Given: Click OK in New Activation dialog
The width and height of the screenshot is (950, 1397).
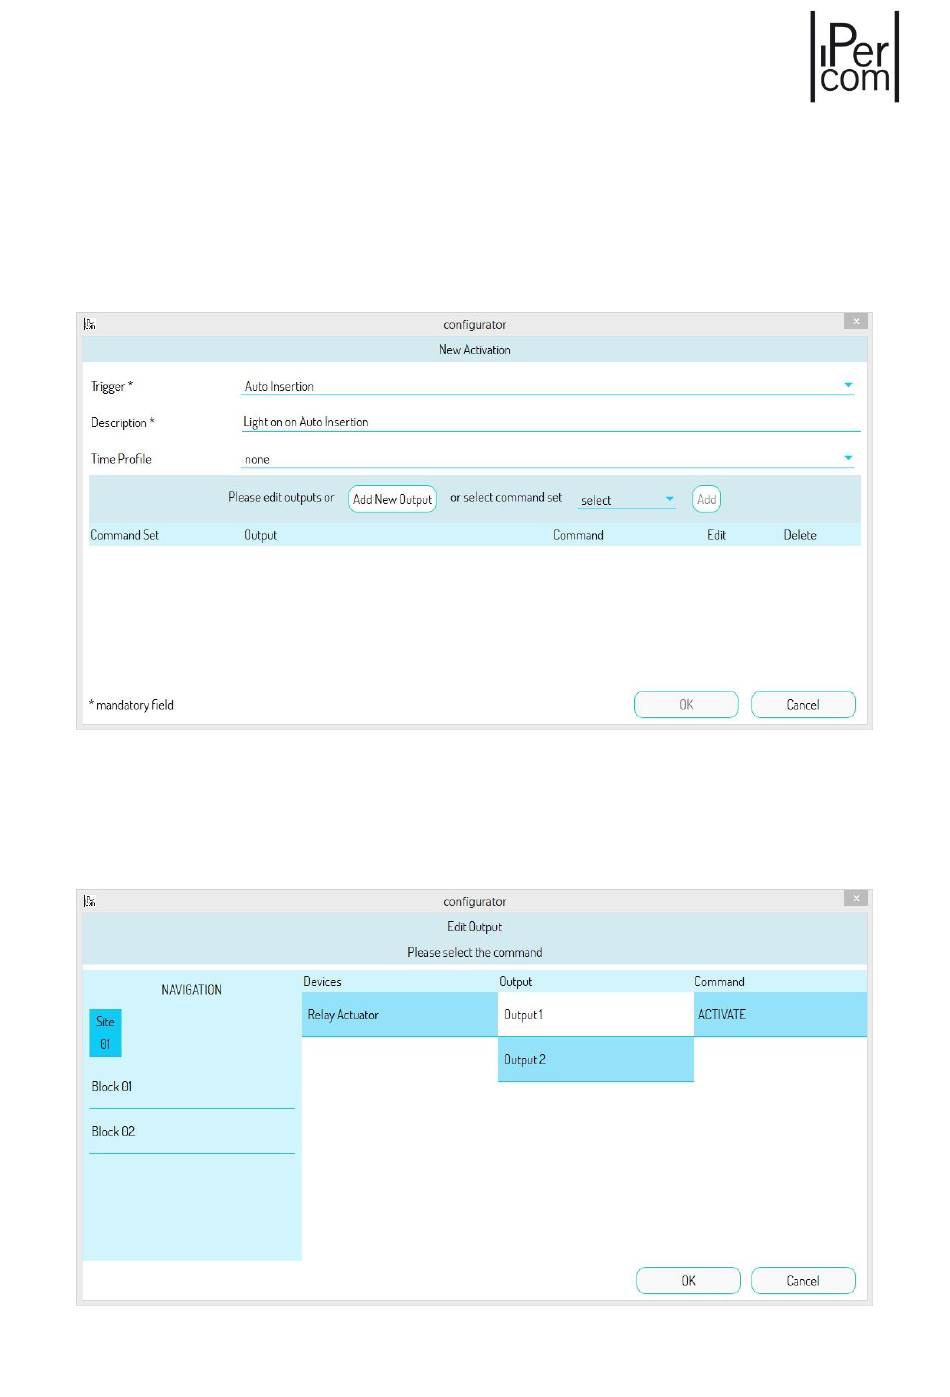Looking at the screenshot, I should pos(686,705).
